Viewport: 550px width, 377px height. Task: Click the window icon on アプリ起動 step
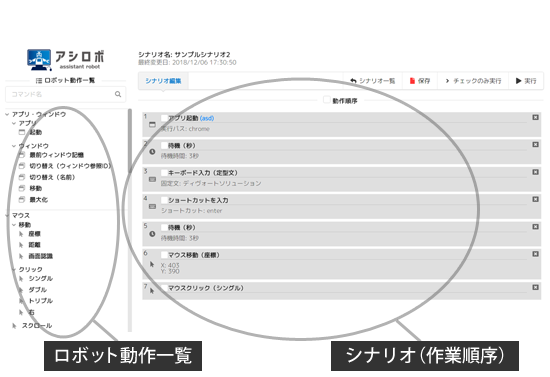coord(152,124)
